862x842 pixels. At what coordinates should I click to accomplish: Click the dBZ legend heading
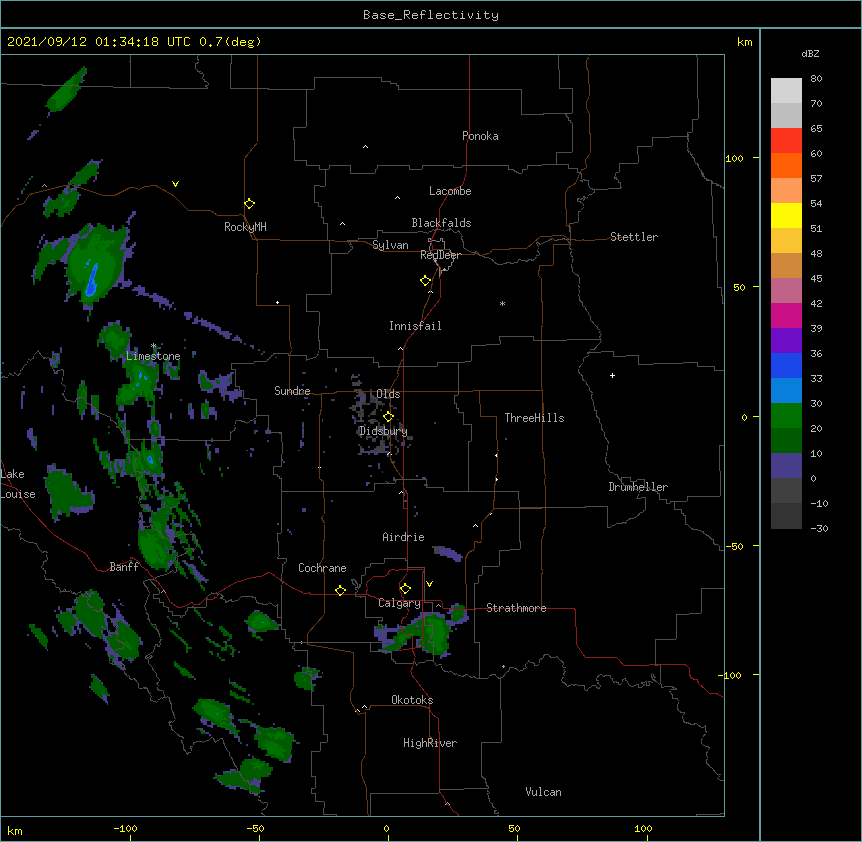coord(810,53)
